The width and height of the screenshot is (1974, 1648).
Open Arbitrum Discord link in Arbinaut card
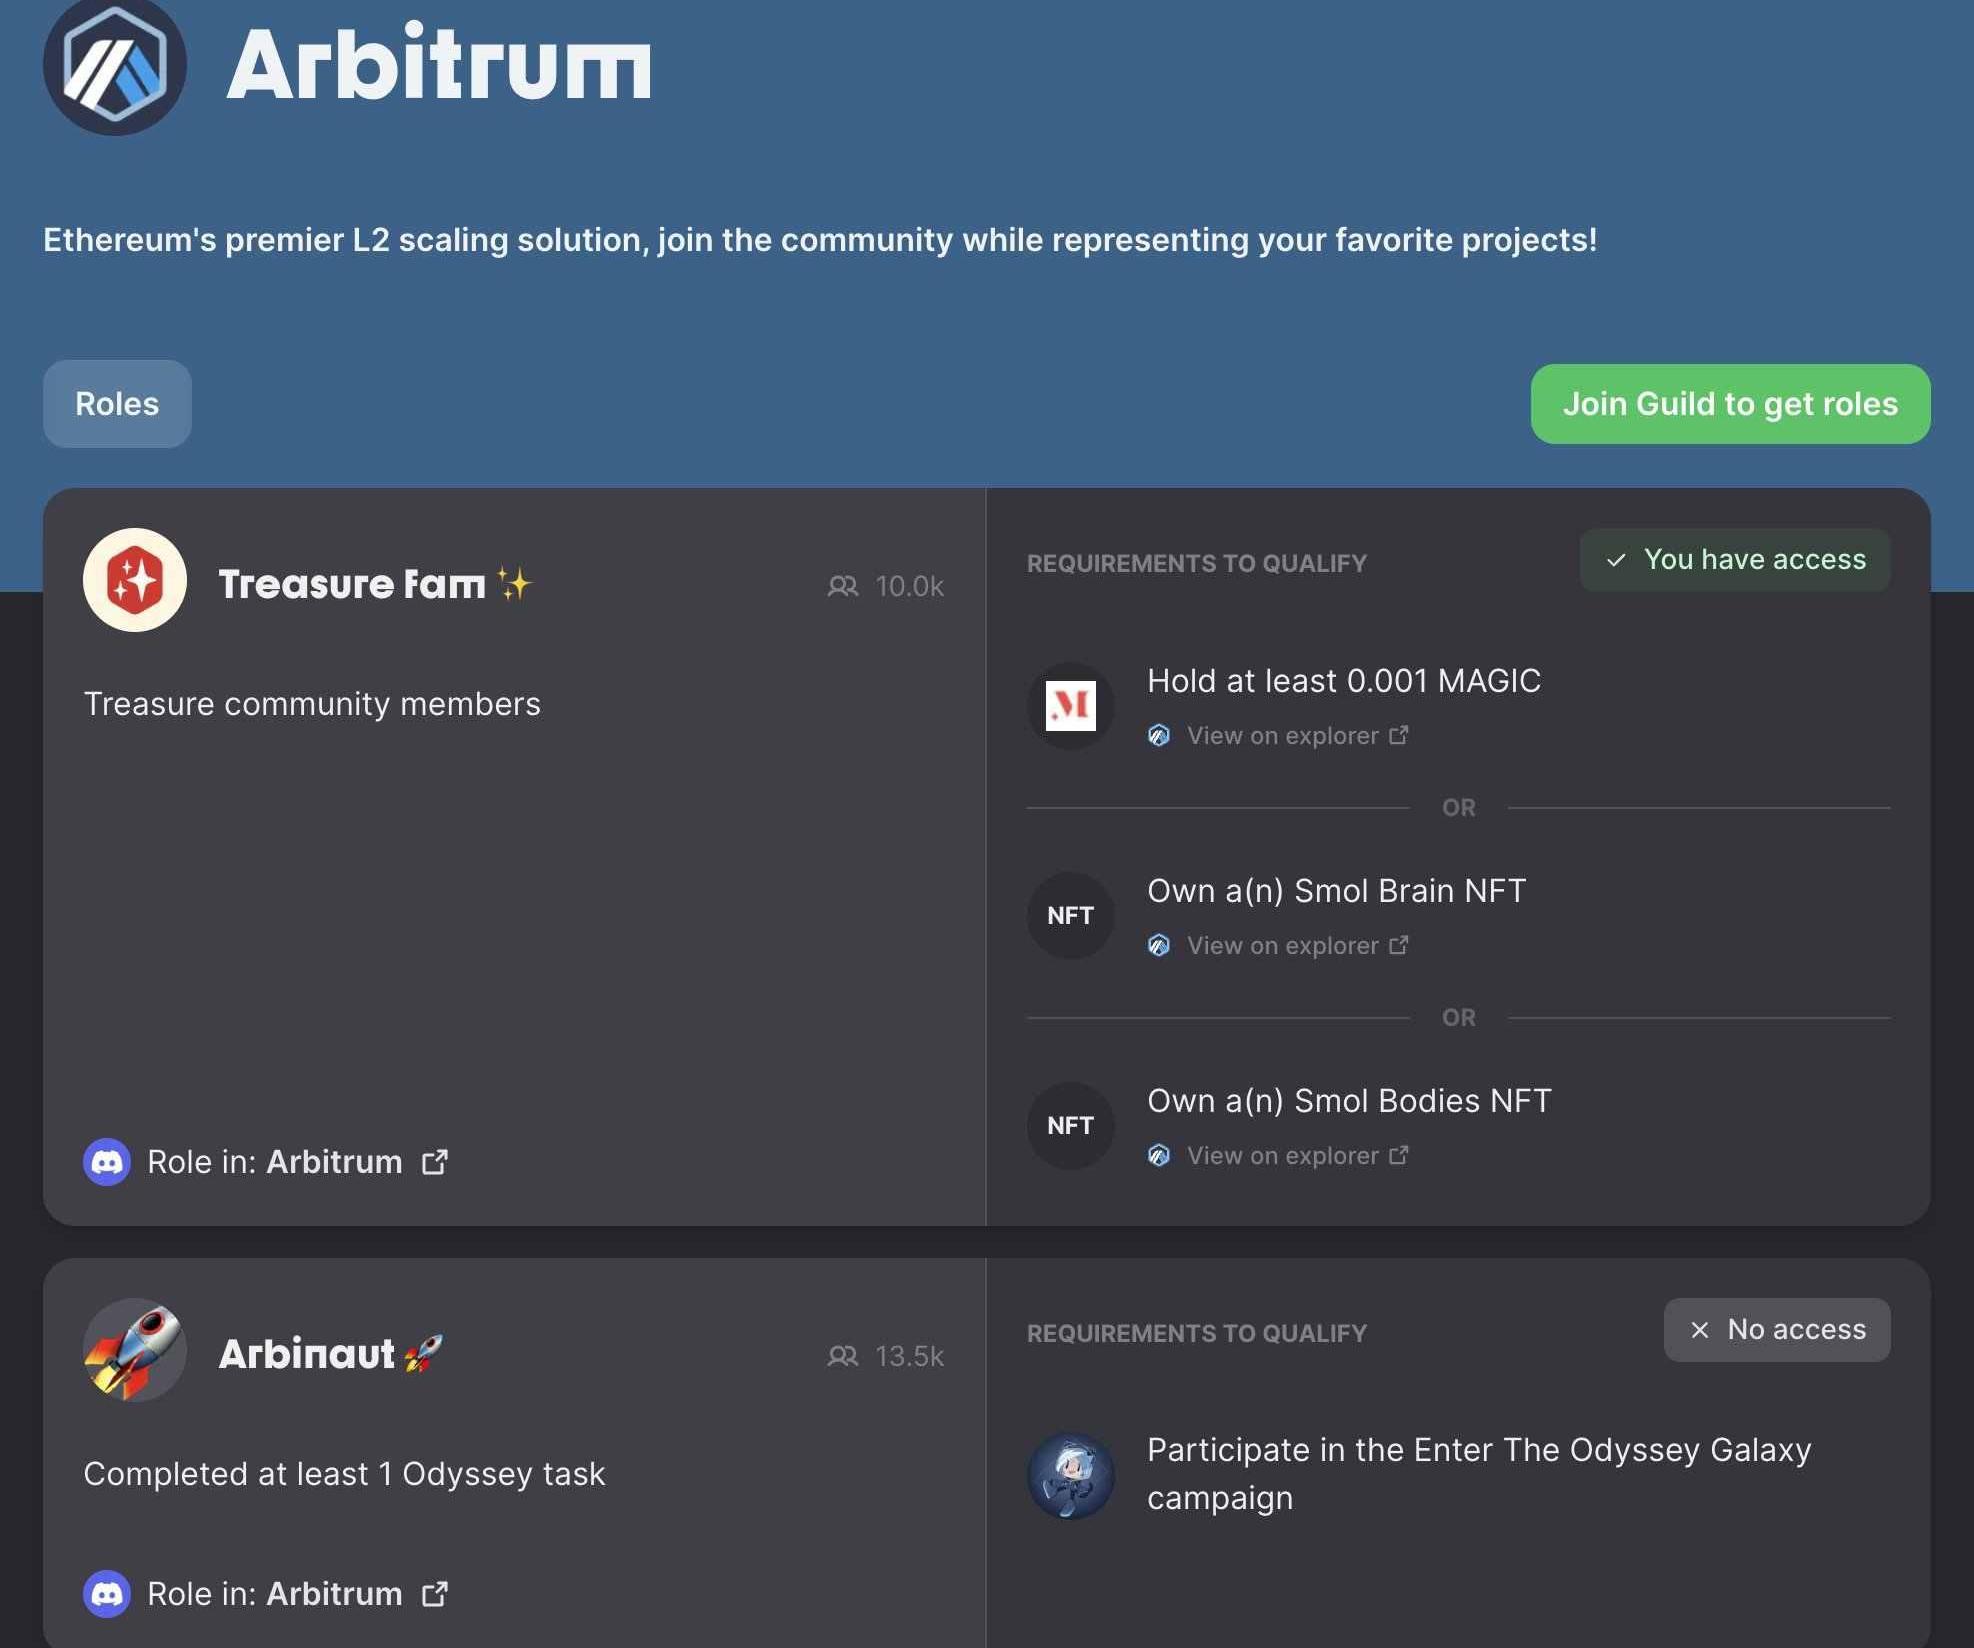[x=334, y=1594]
